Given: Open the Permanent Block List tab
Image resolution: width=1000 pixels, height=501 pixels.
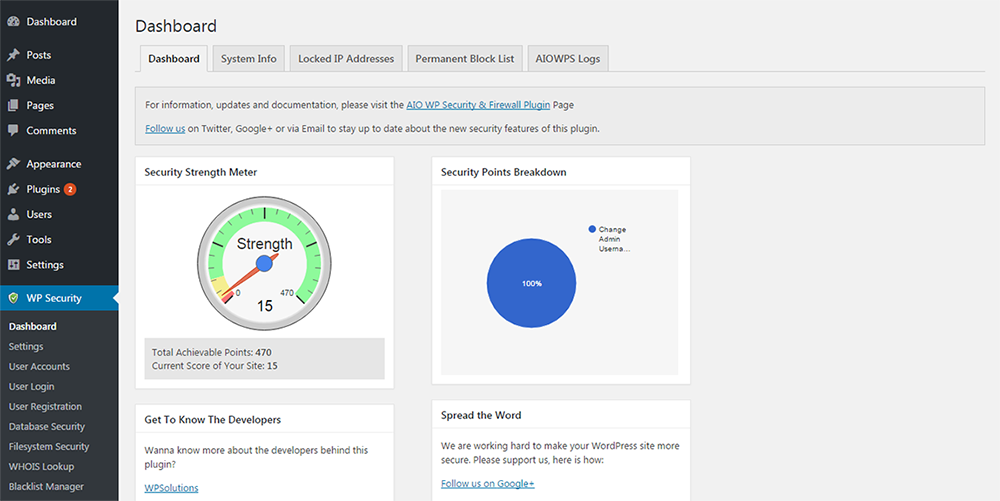Looking at the screenshot, I should (x=465, y=59).
